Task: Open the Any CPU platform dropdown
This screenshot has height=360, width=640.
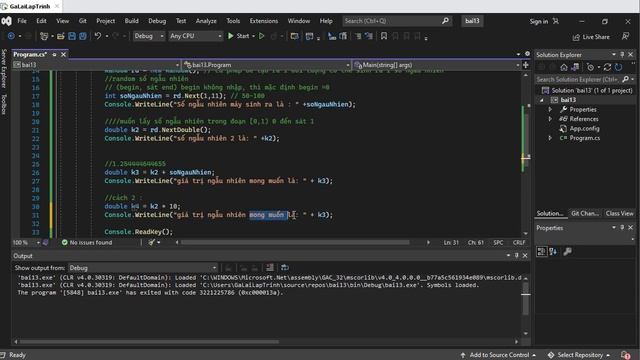Action: 196,36
